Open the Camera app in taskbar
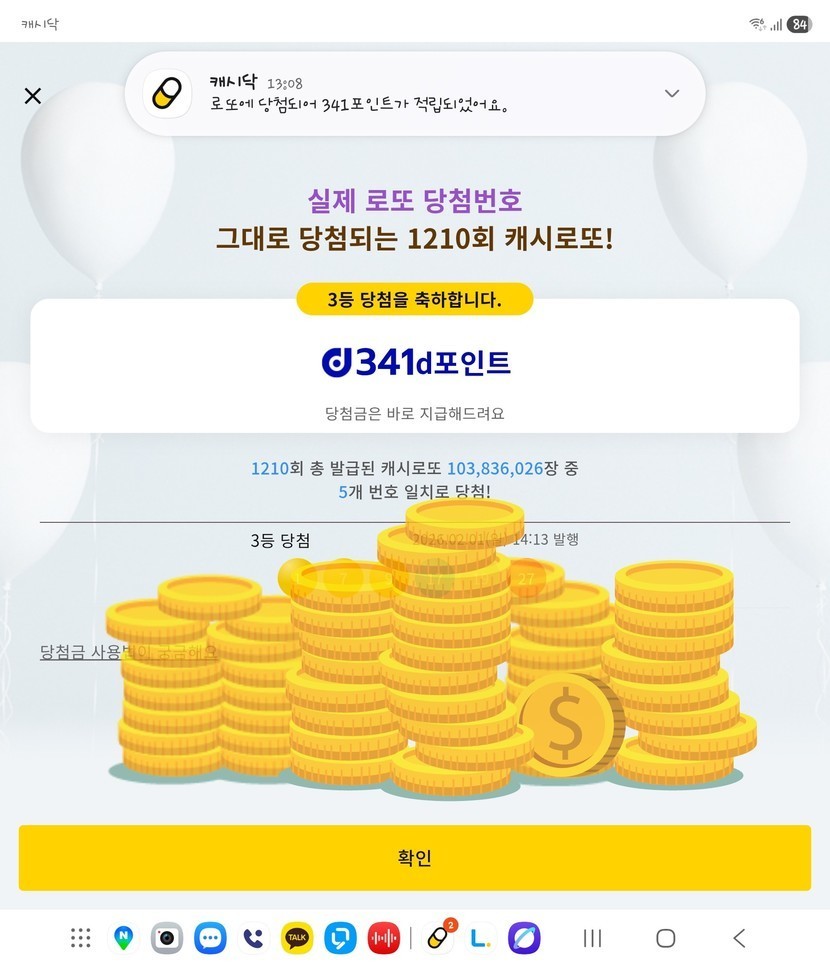Viewport: 830px width, 966px height. click(x=167, y=938)
